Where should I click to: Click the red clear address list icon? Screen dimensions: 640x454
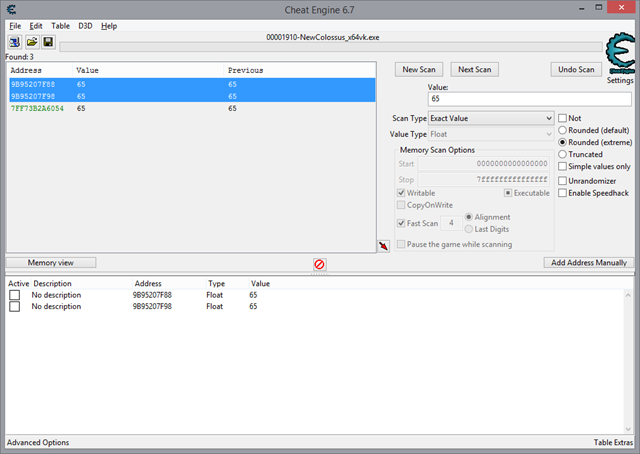[319, 264]
